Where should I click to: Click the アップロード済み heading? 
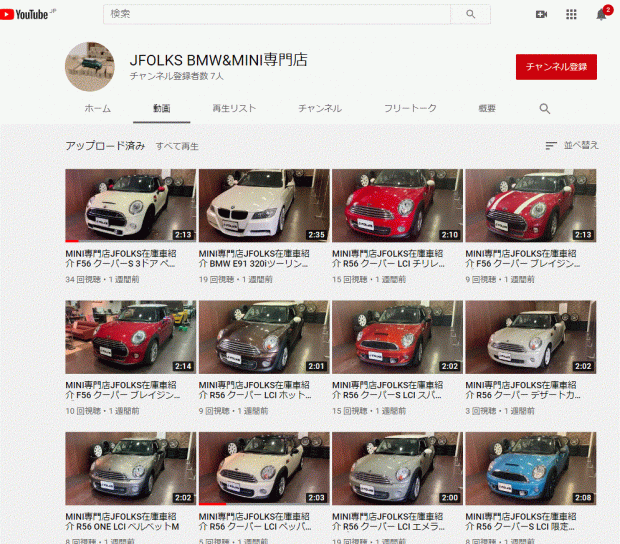tap(106, 146)
